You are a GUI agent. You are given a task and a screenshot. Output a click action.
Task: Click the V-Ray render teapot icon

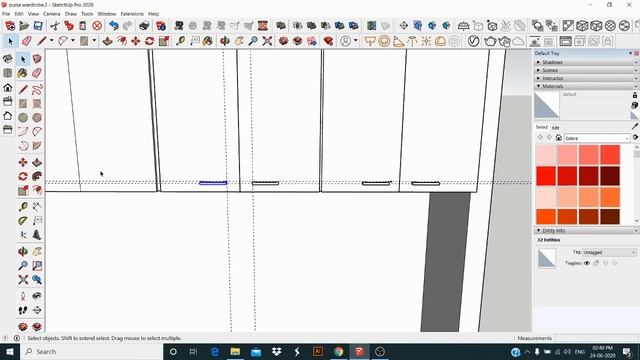[490, 41]
